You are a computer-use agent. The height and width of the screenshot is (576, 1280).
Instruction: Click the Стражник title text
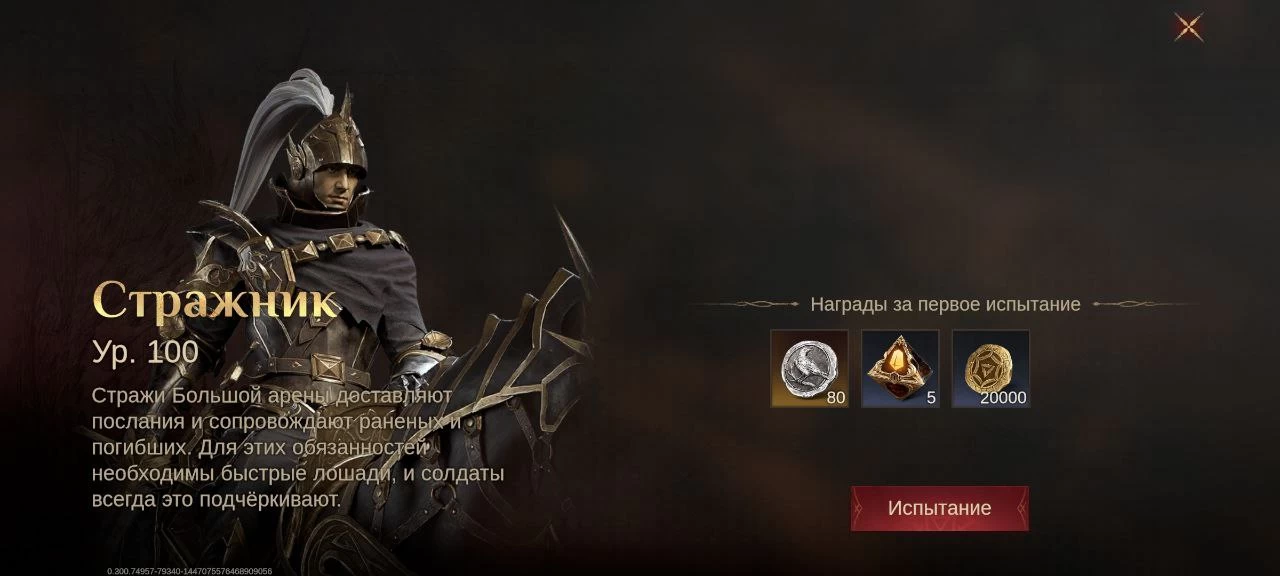[x=215, y=300]
